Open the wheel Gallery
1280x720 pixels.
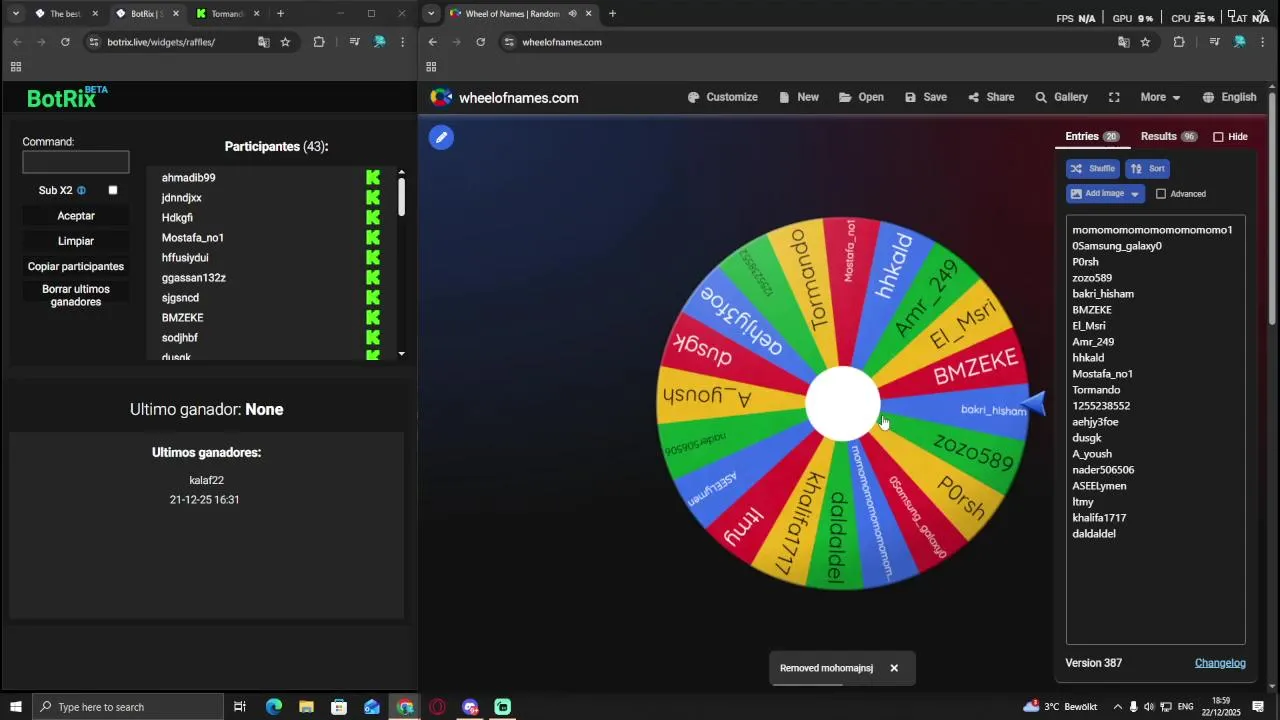[1061, 97]
